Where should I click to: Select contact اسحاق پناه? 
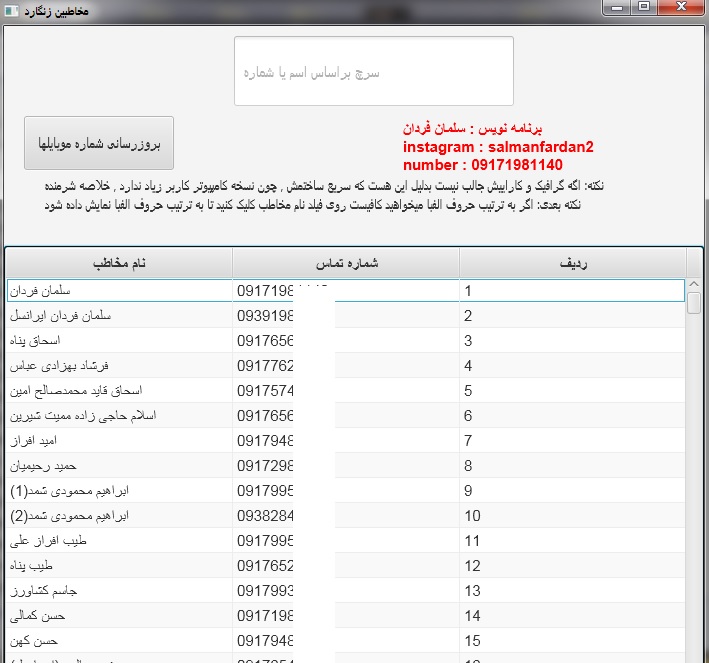click(x=35, y=341)
